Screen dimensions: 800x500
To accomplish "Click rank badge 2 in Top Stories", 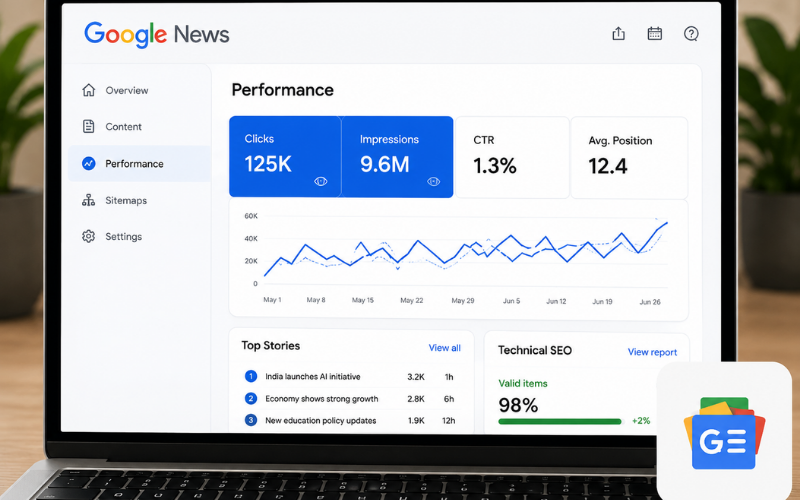I will (251, 398).
